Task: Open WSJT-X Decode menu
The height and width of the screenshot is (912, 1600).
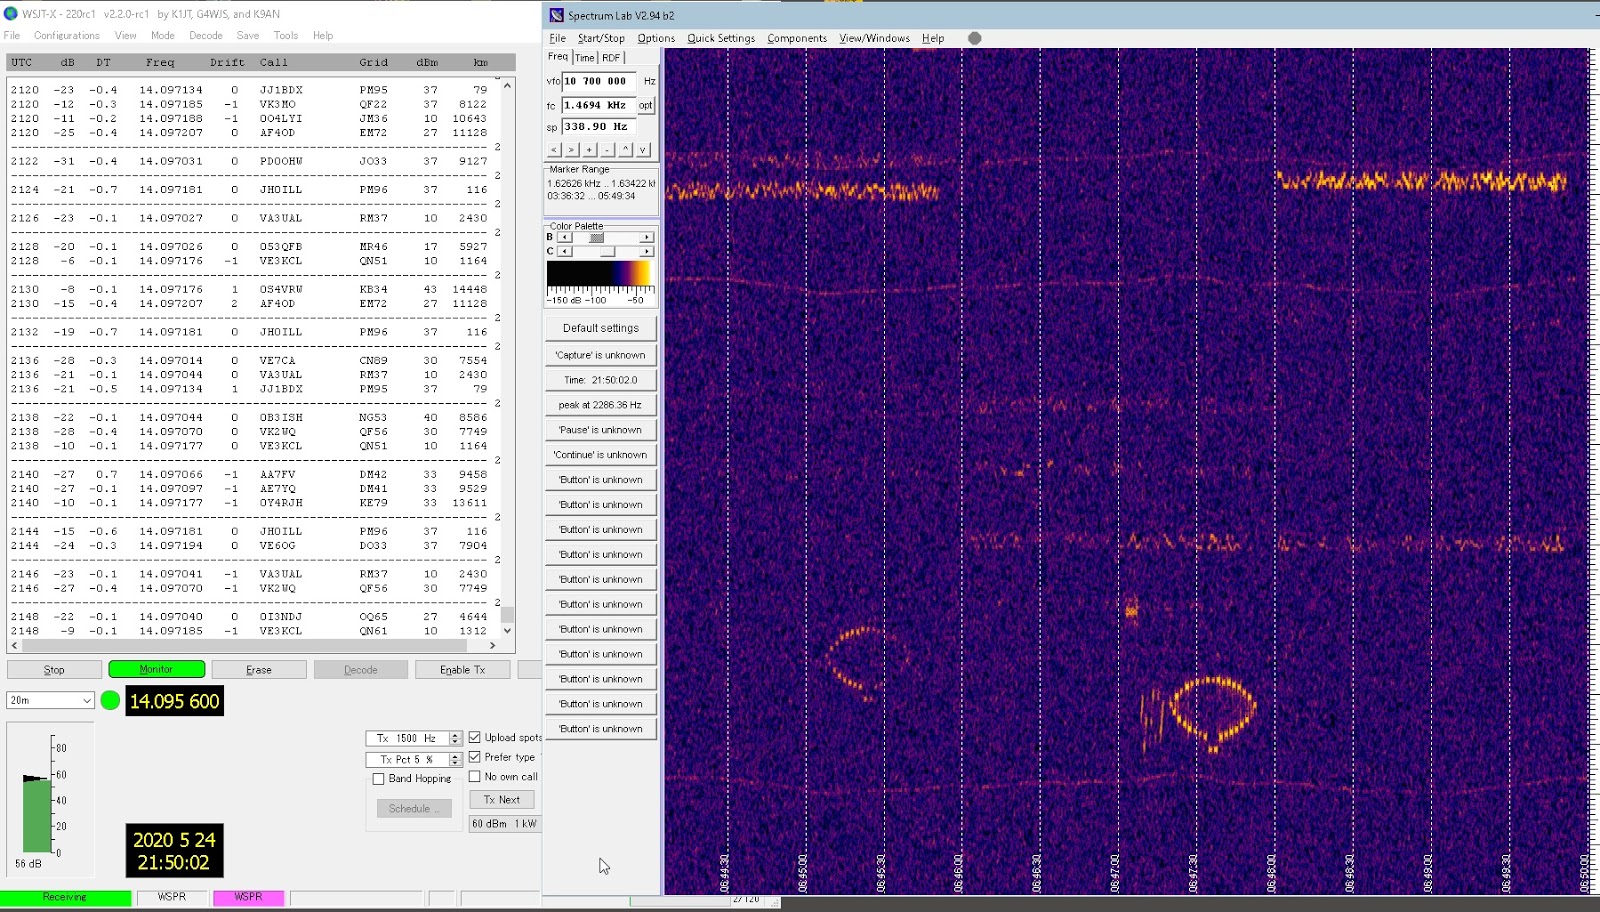Action: [206, 35]
